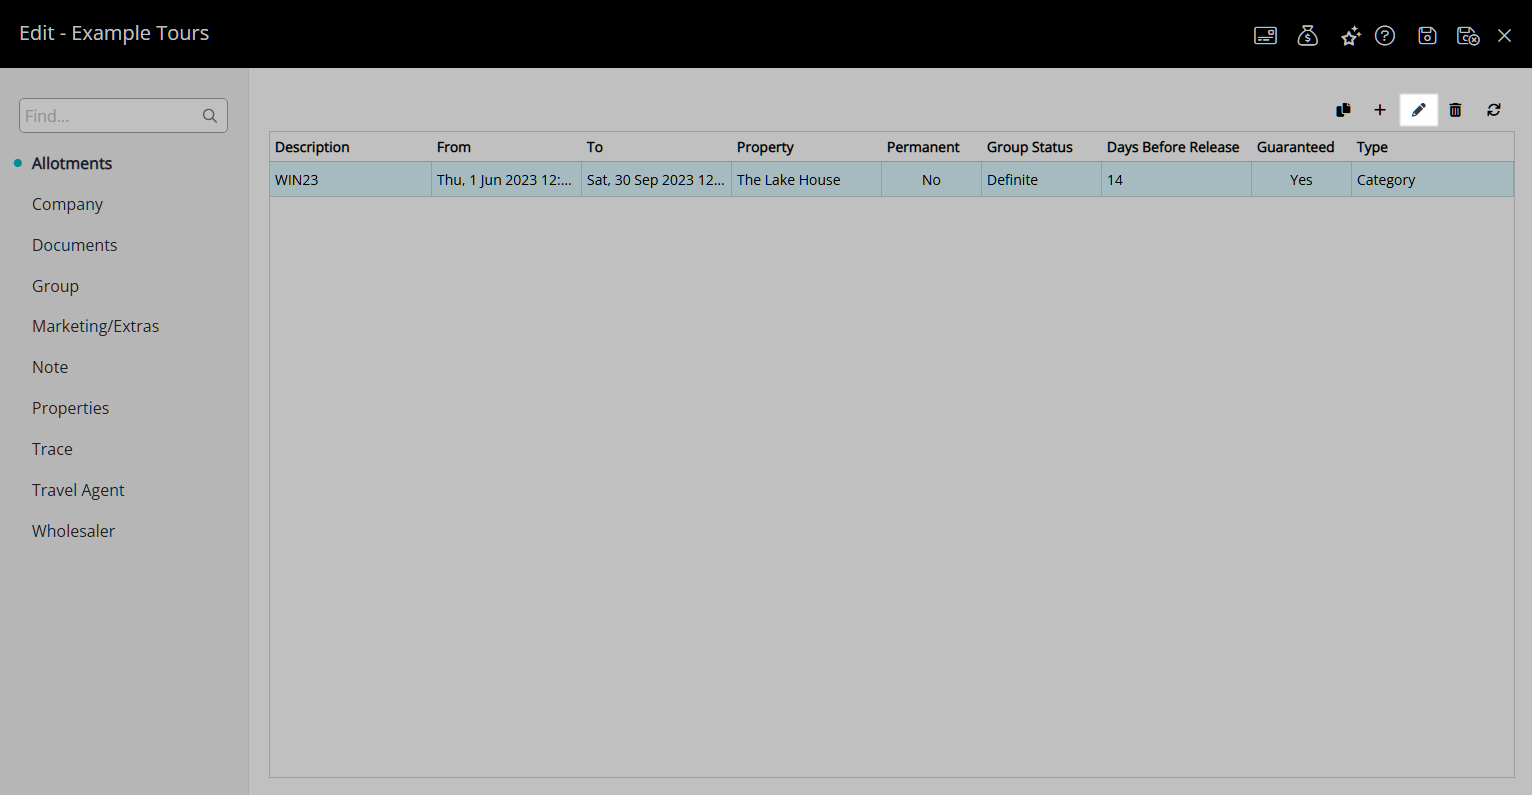Image resolution: width=1532 pixels, height=795 pixels.
Task: Open the Travel Agent section
Action: pos(78,490)
